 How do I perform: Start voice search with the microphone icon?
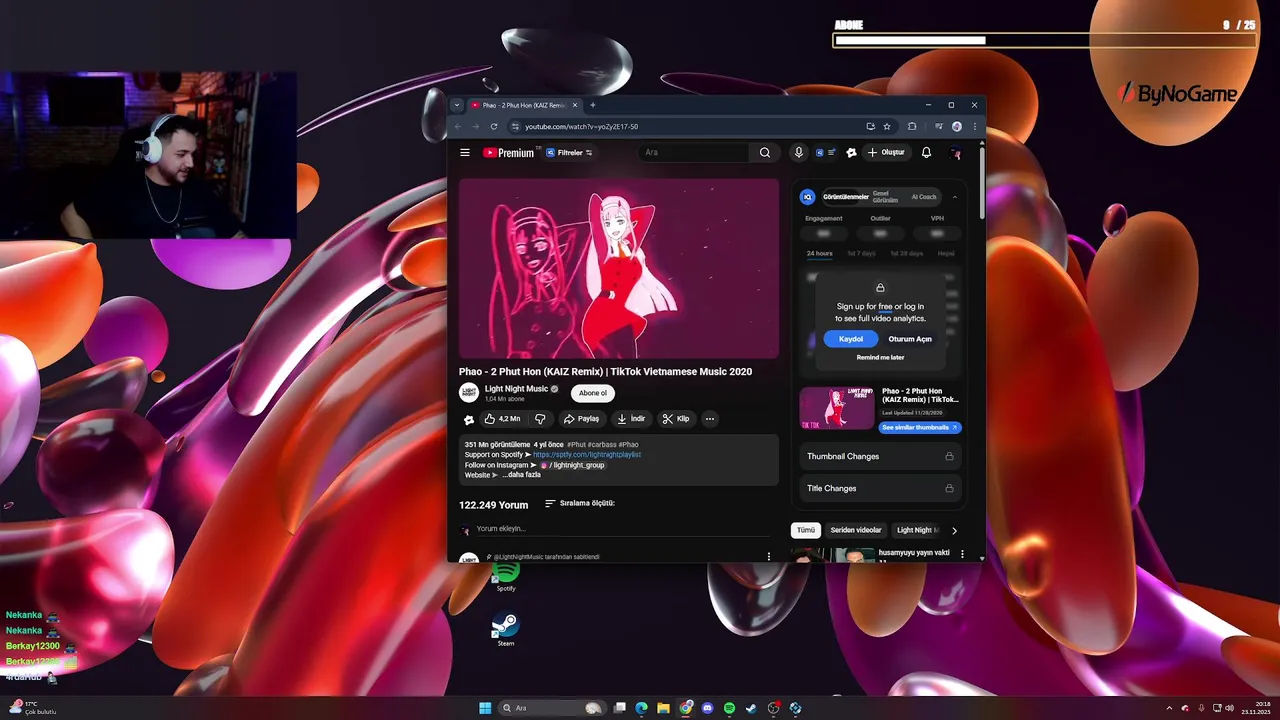(x=798, y=153)
